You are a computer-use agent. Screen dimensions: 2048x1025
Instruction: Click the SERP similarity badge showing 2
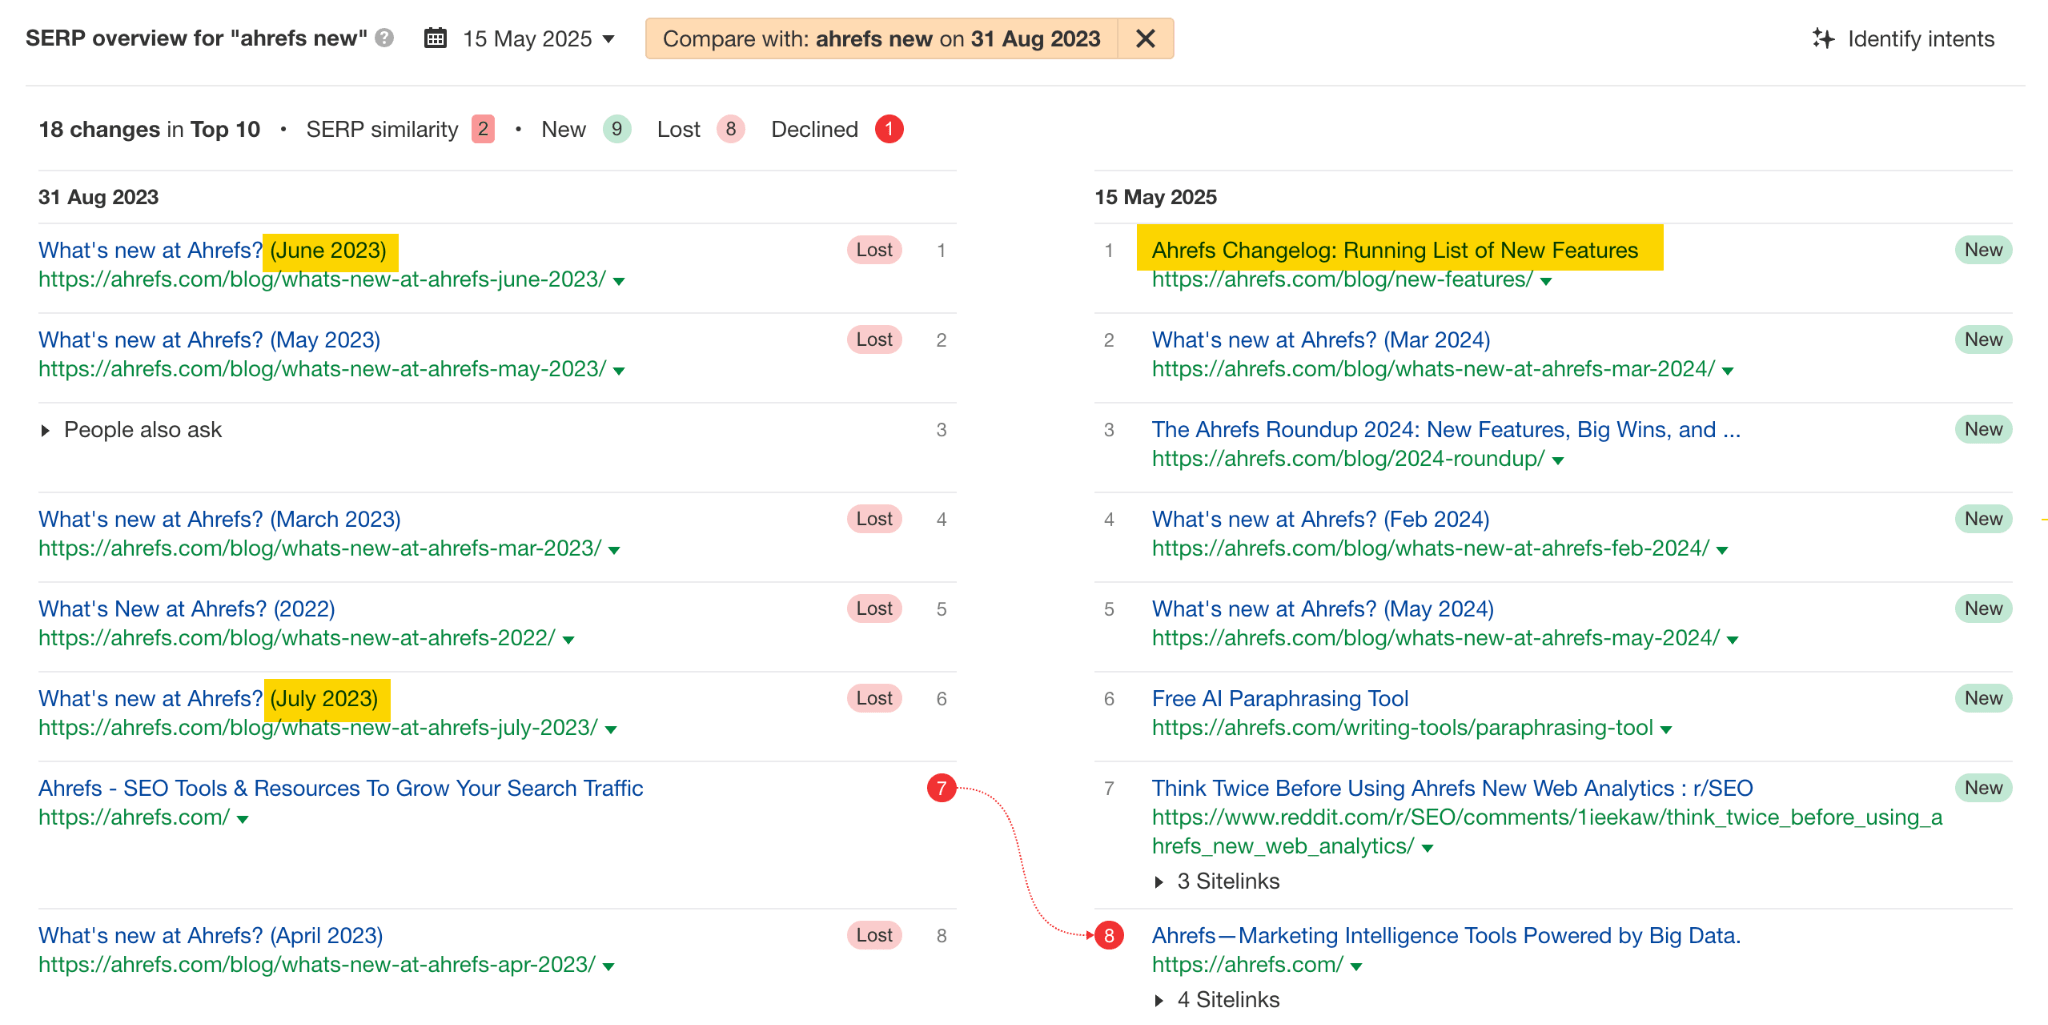pos(482,129)
